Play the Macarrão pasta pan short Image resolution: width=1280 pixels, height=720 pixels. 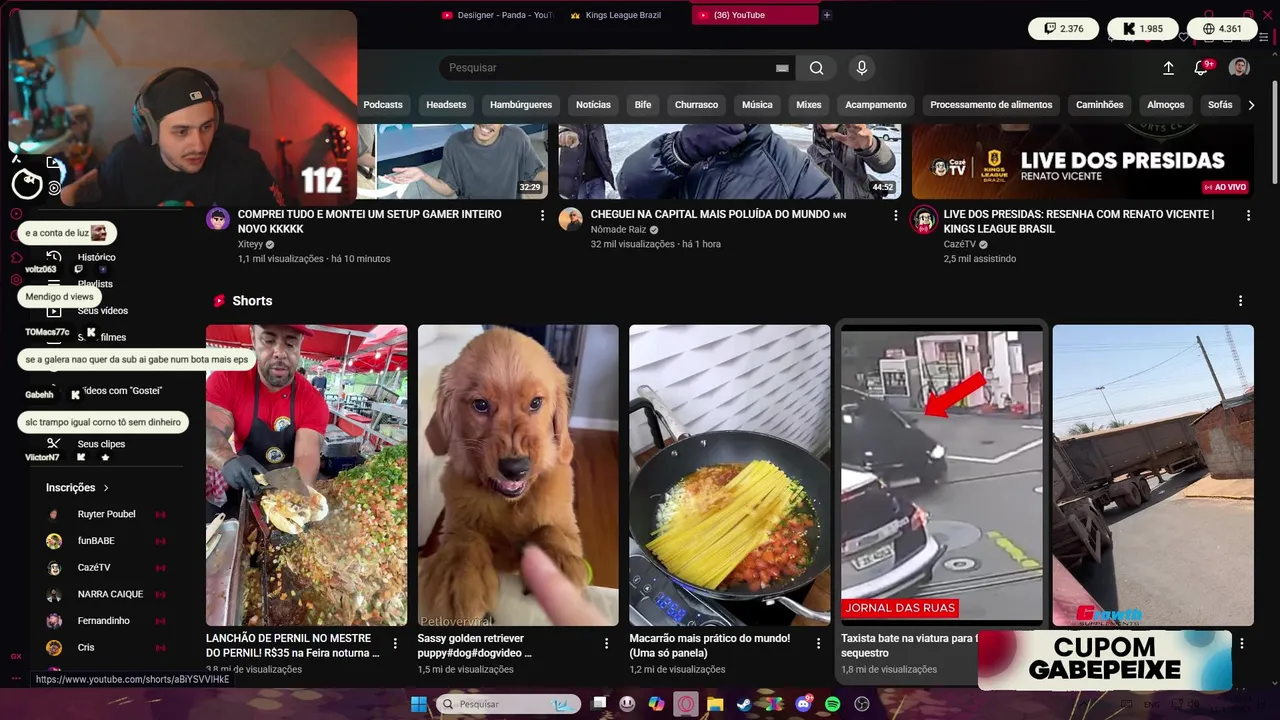click(x=729, y=475)
